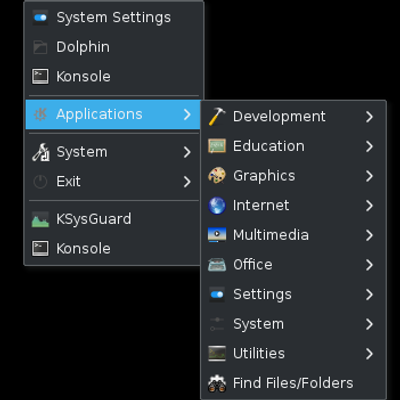Click the 'Education' text label
Screen dimensions: 400x400
(x=269, y=146)
